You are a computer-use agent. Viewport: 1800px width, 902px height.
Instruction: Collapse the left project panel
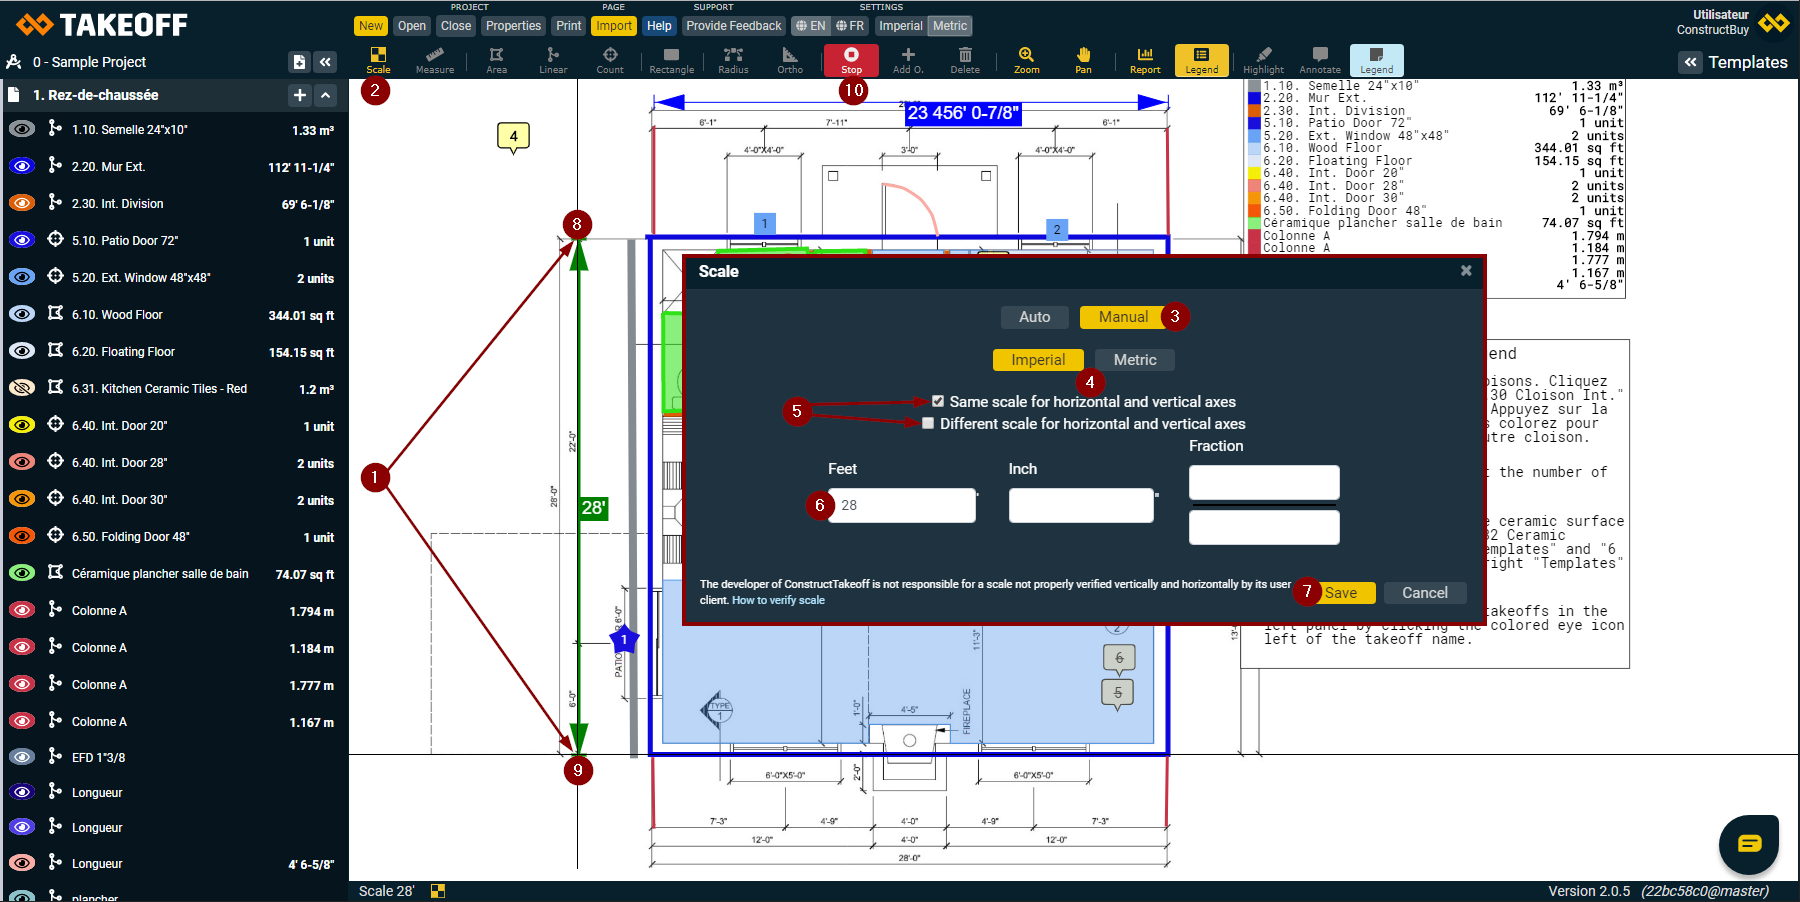click(x=325, y=62)
